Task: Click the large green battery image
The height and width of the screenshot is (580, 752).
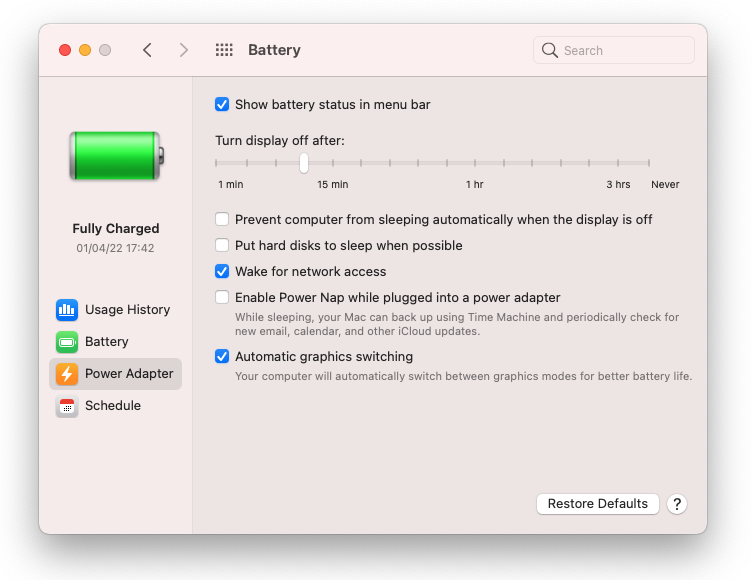Action: pos(116,156)
